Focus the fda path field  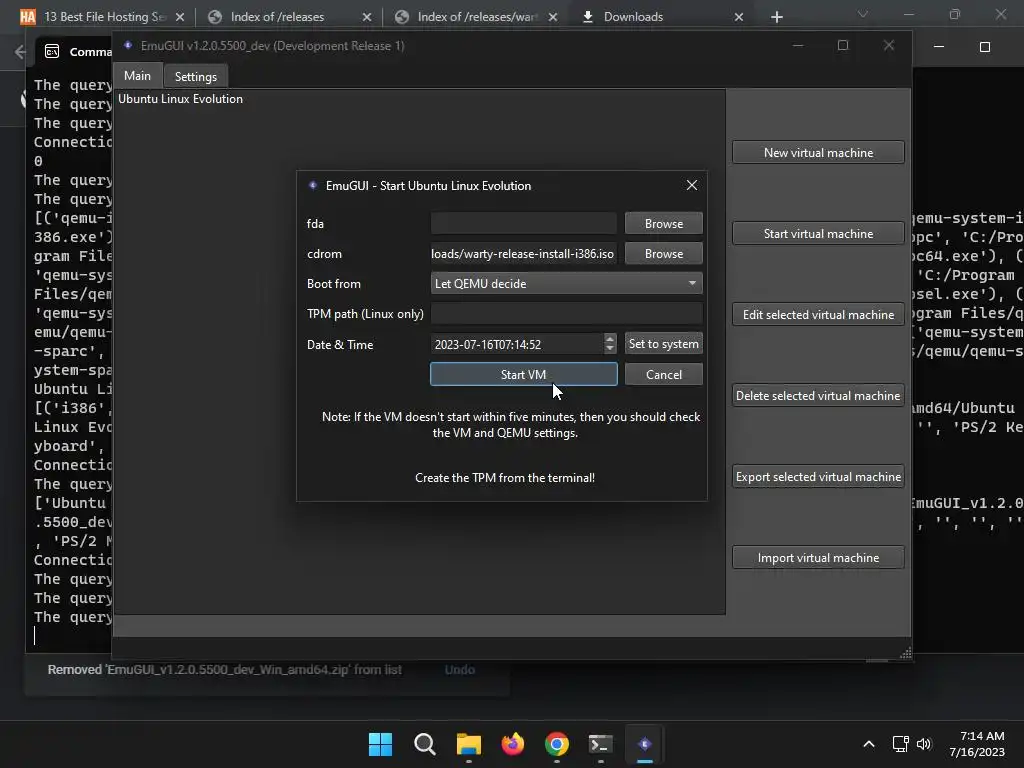pyautogui.click(x=523, y=223)
